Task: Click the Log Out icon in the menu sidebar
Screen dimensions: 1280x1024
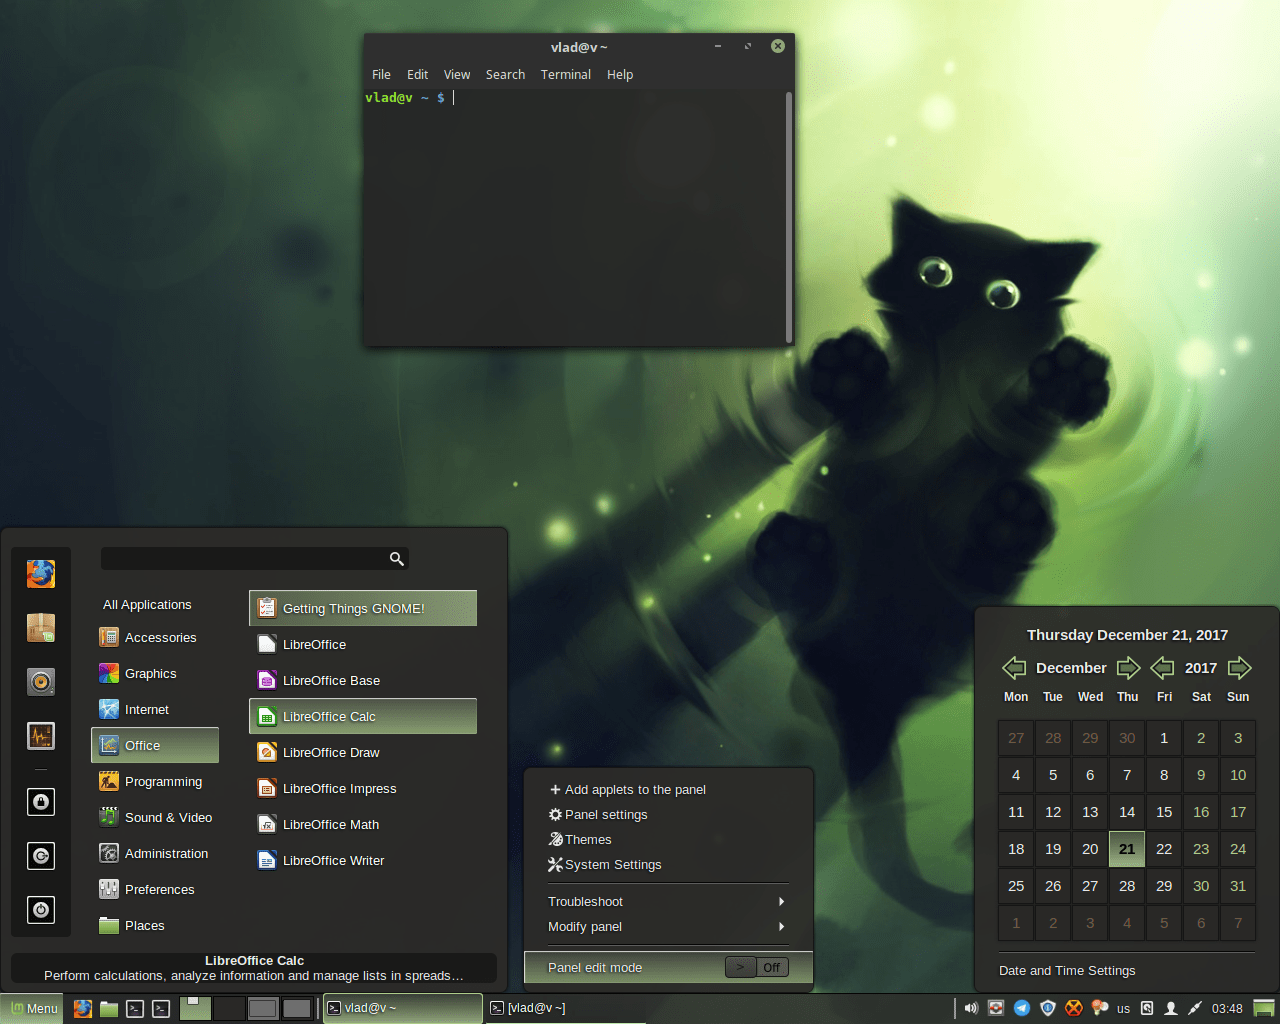Action: coord(41,856)
